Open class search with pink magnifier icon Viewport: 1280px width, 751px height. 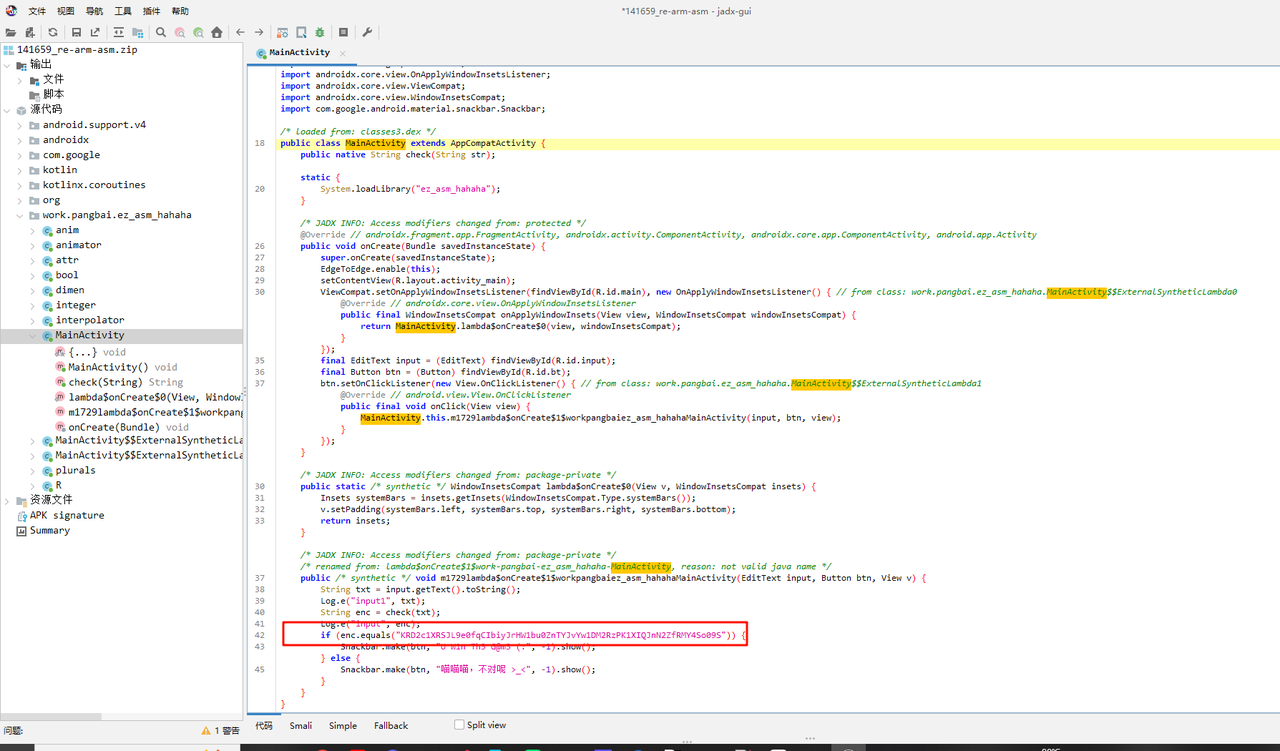[180, 32]
